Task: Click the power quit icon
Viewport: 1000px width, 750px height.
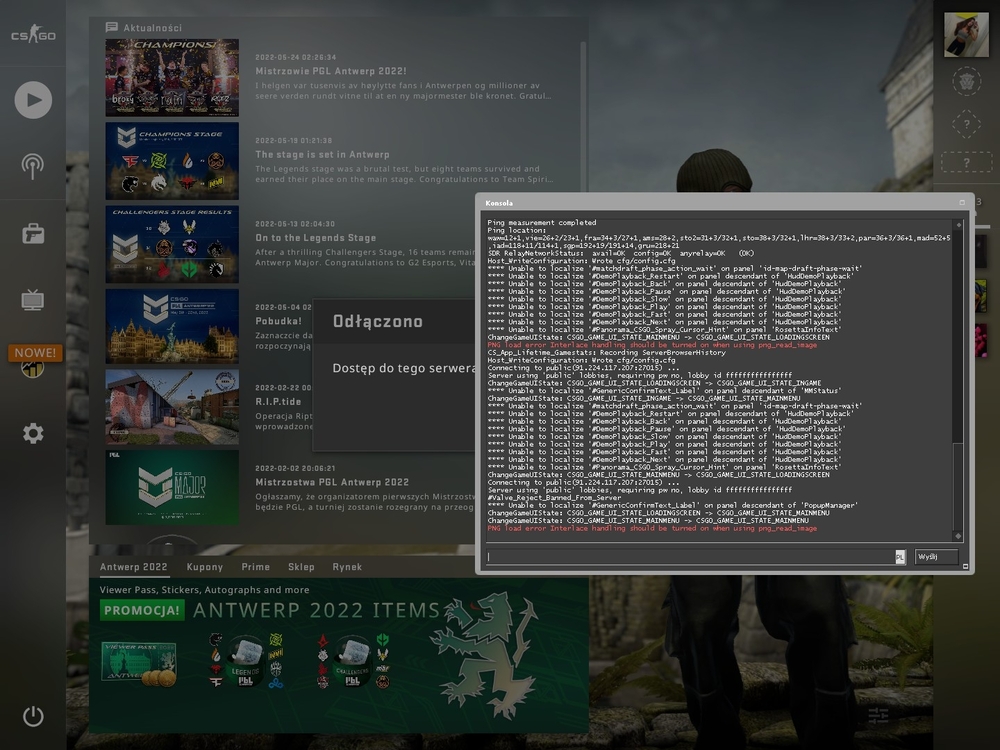Action: [x=33, y=716]
